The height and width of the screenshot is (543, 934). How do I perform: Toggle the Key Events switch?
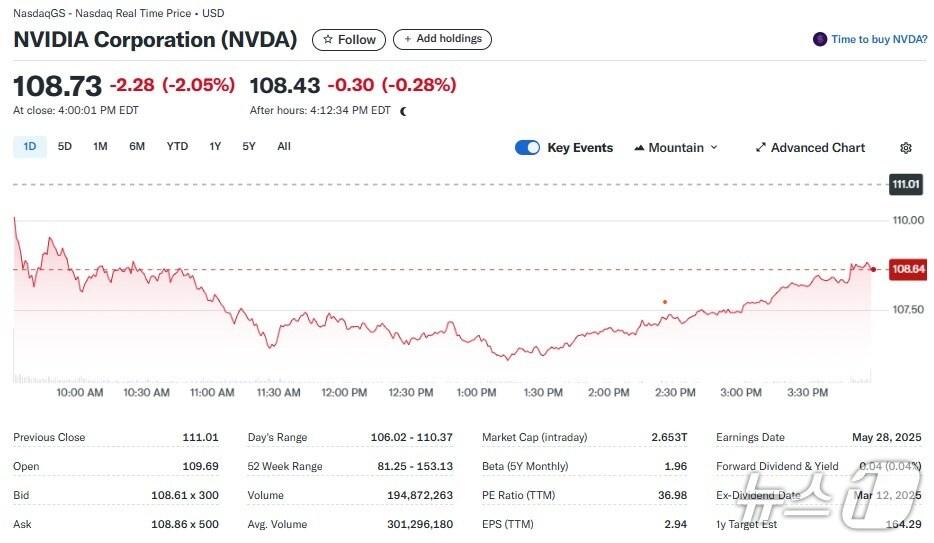tap(527, 148)
